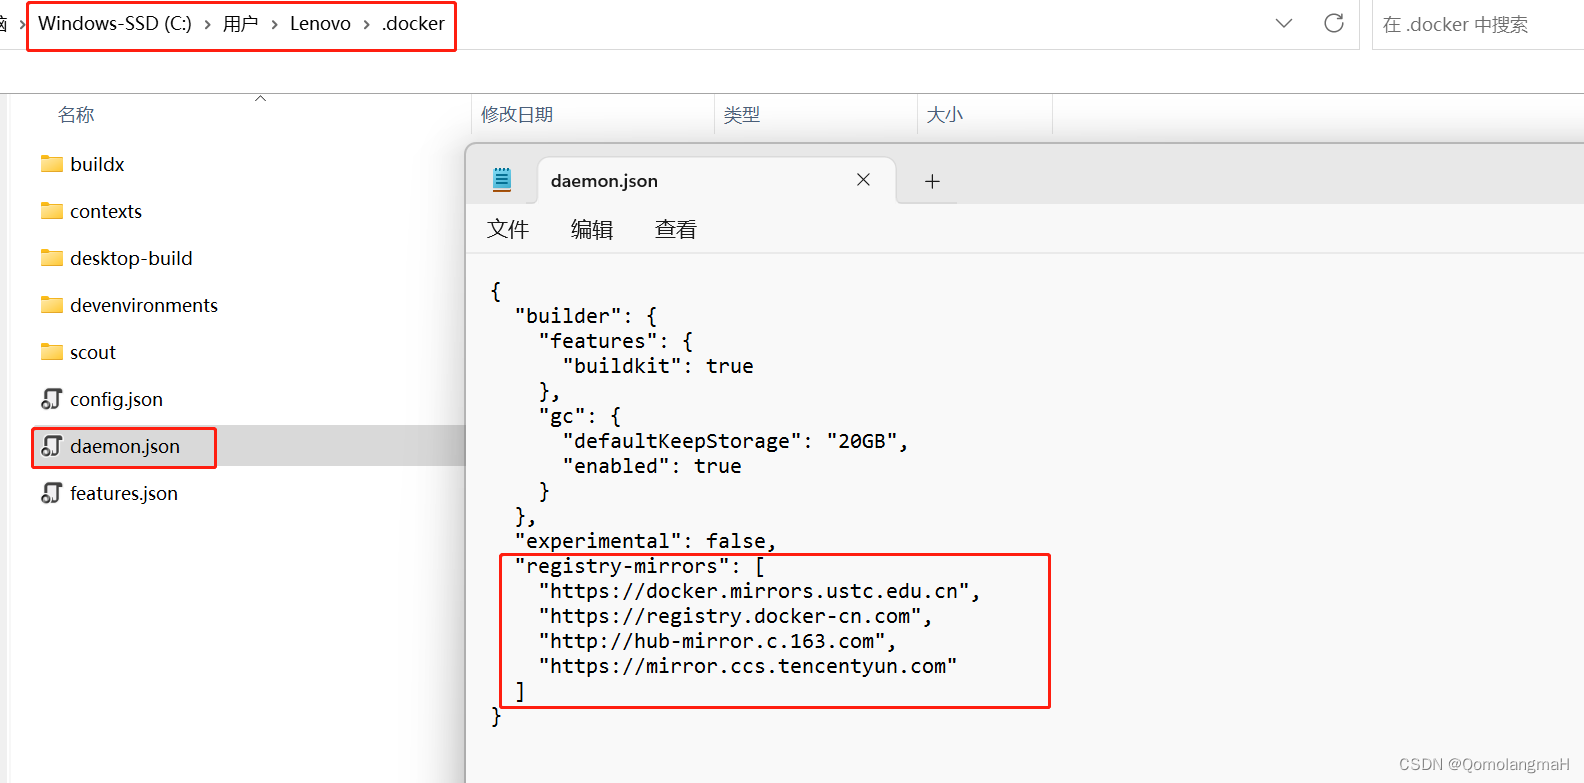Switch to the daemon.json tab
Image resolution: width=1584 pixels, height=783 pixels.
[x=716, y=181]
